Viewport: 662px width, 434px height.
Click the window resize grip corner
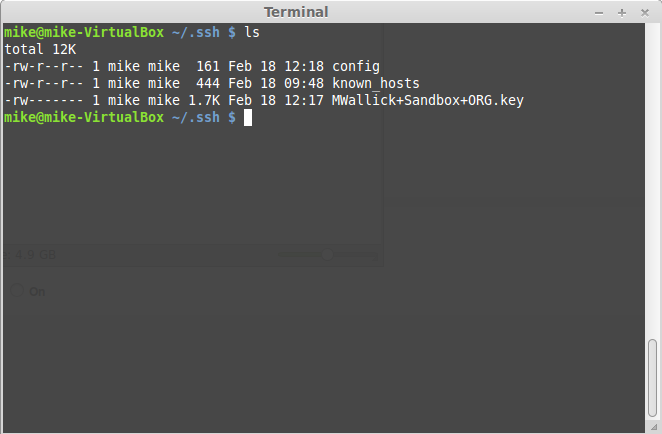point(654,427)
